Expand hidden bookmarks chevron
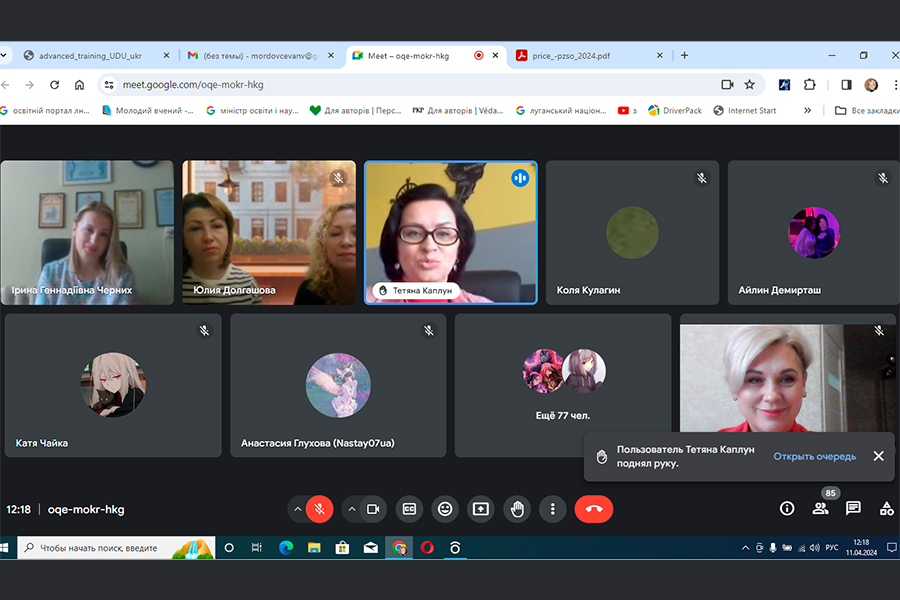This screenshot has width=900, height=600. click(808, 110)
